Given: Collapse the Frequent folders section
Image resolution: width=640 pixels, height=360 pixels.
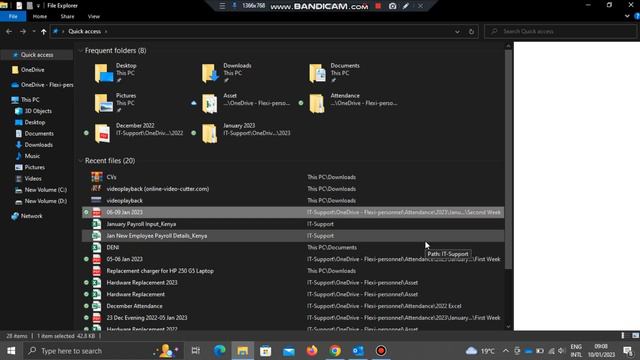Looking at the screenshot, I should [80, 51].
